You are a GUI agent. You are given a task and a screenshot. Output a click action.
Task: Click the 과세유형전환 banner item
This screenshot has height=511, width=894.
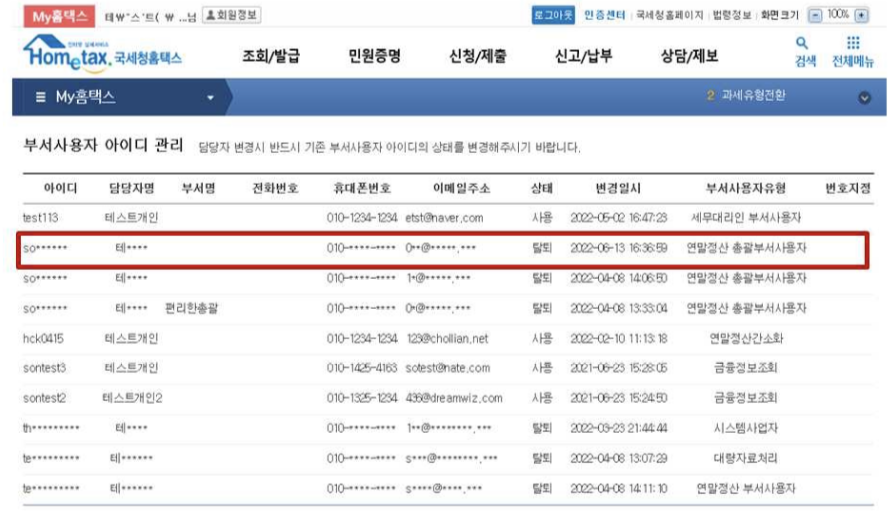(753, 95)
